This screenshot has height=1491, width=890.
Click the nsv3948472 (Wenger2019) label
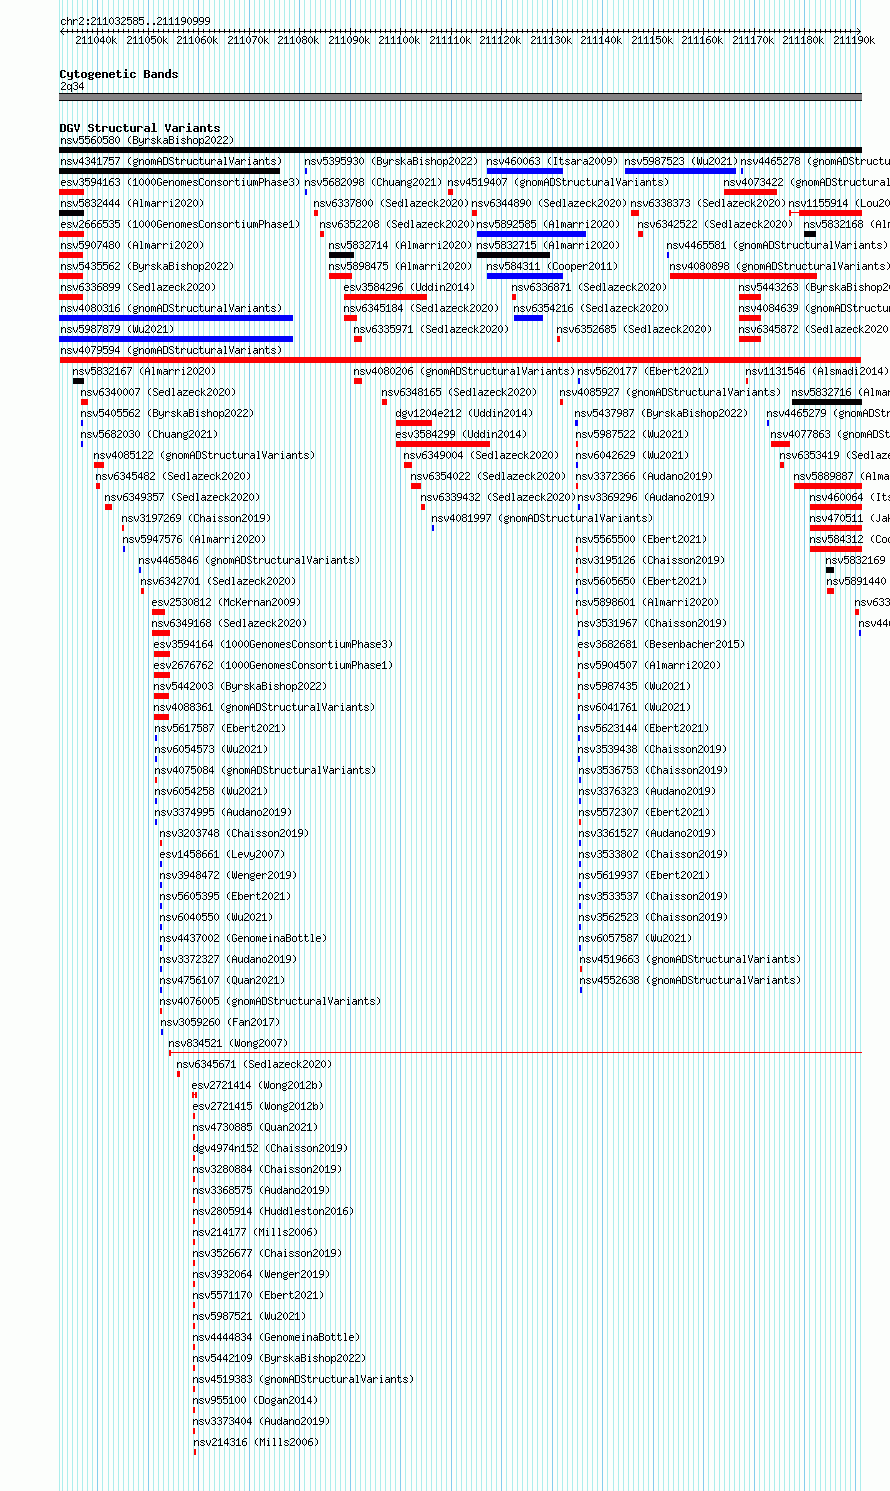[x=228, y=876]
